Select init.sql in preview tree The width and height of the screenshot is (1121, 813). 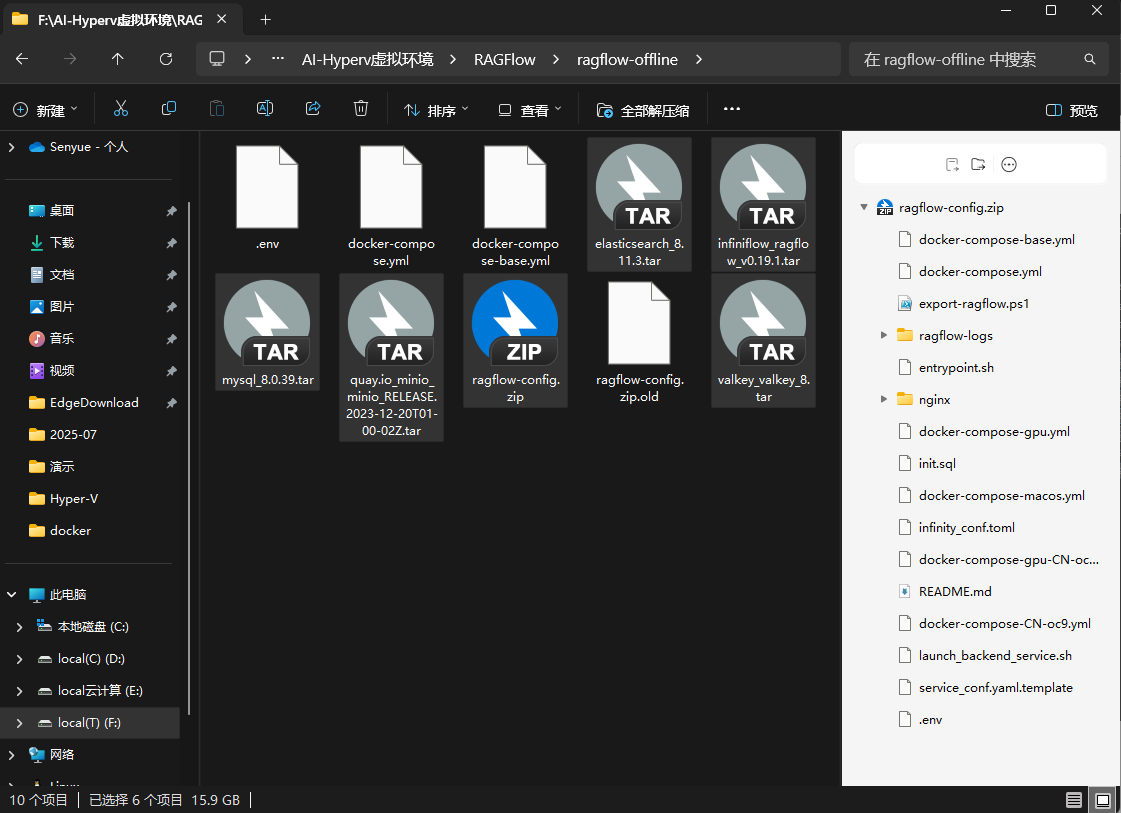click(x=937, y=463)
